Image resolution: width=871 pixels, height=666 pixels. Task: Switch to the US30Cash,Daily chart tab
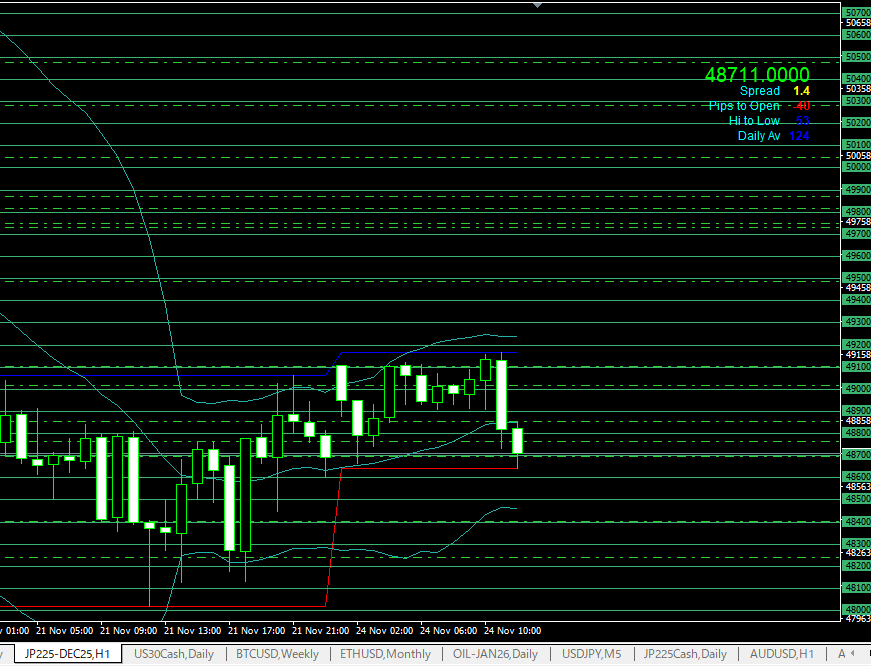pos(173,654)
